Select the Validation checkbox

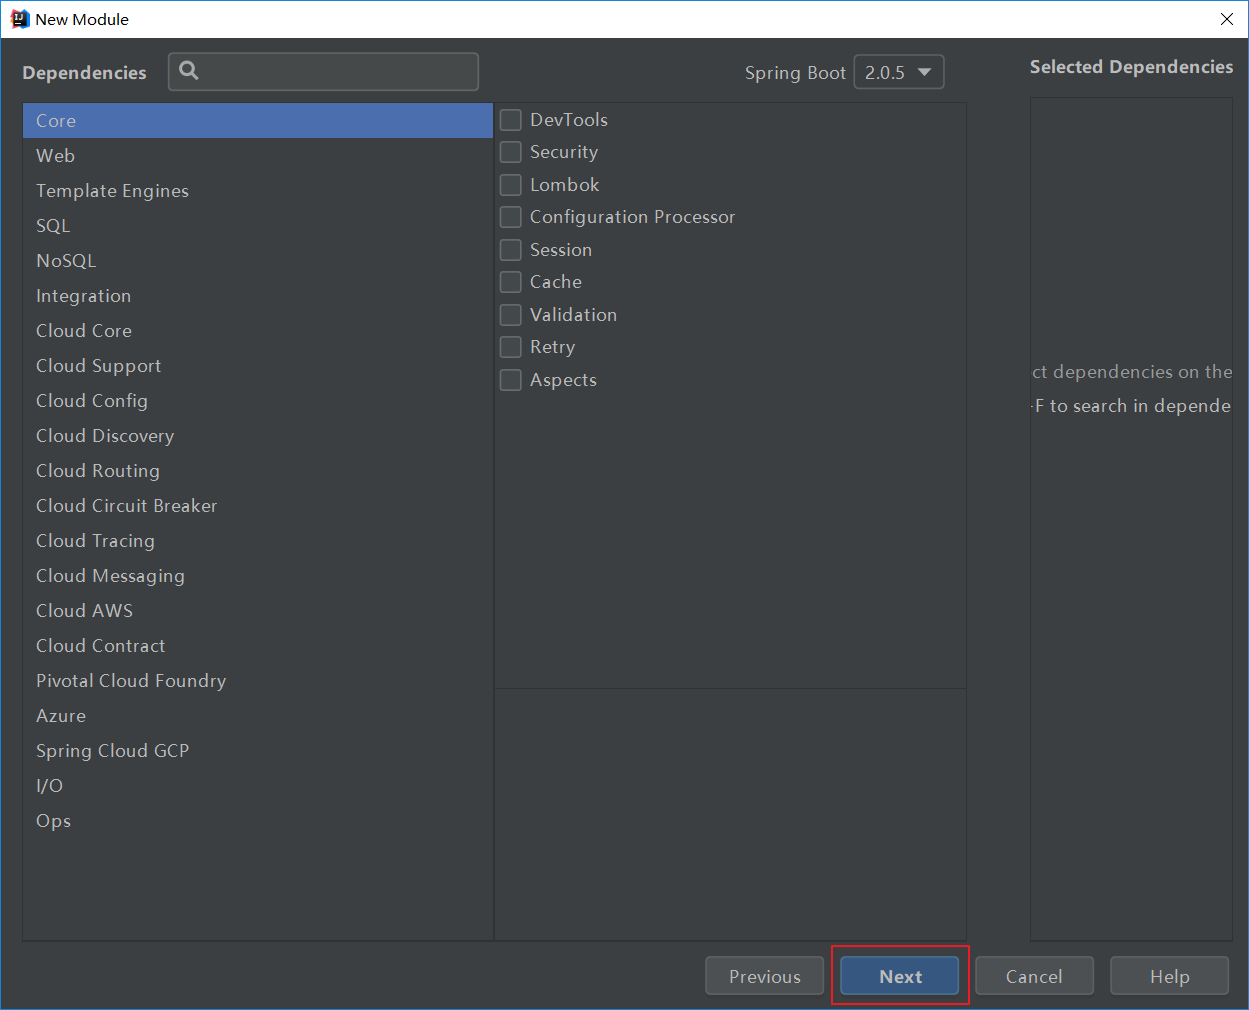coord(511,315)
